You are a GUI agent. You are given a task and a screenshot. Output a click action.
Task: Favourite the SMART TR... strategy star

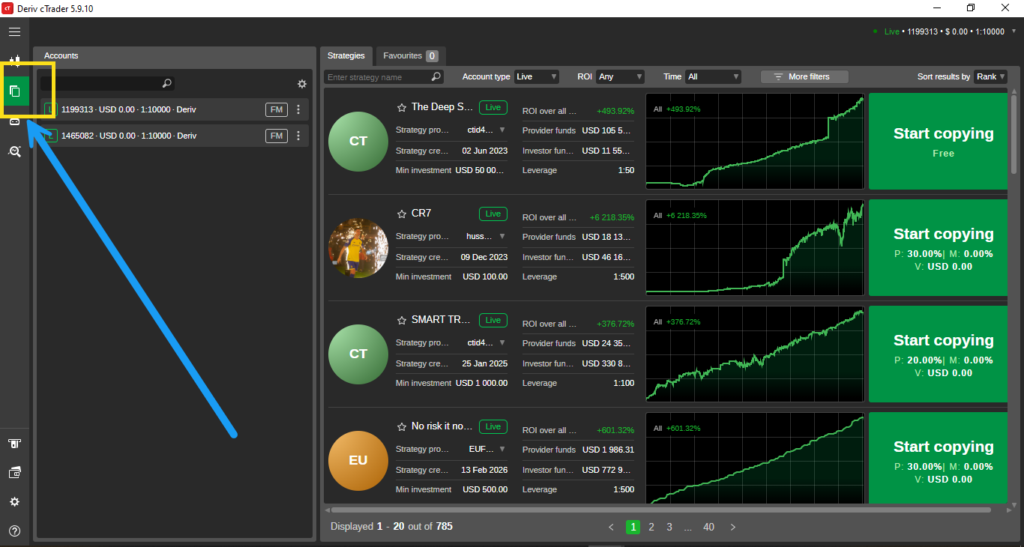(402, 320)
